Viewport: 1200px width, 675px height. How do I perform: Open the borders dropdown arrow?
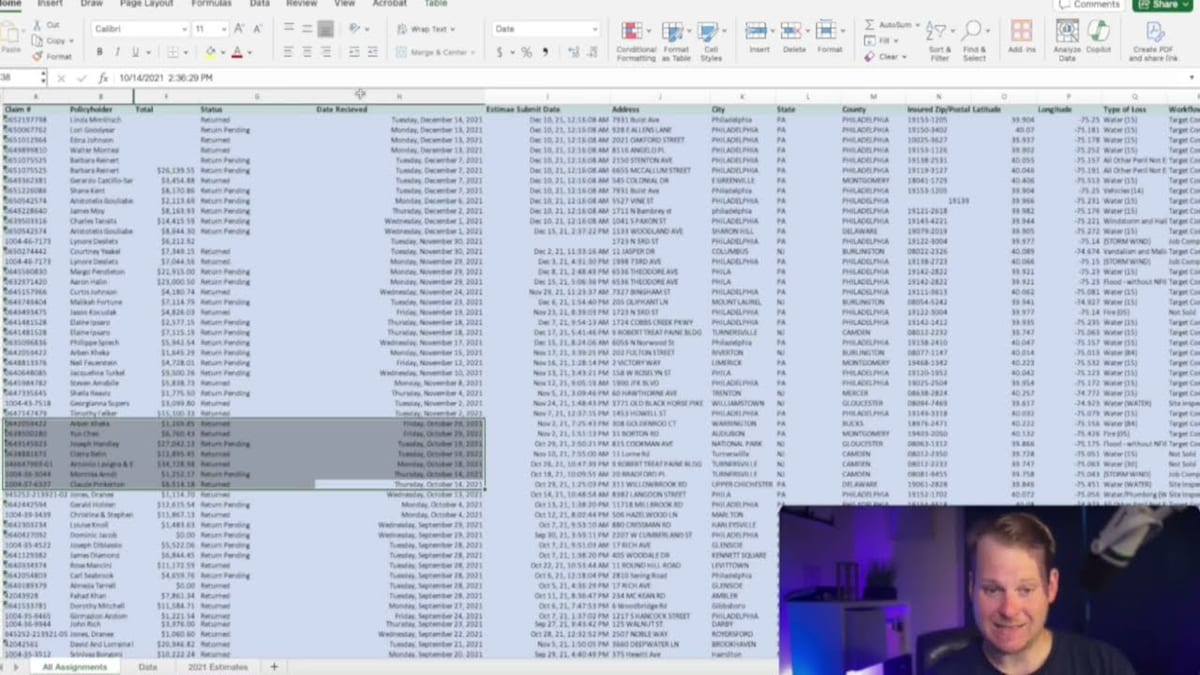click(x=185, y=53)
